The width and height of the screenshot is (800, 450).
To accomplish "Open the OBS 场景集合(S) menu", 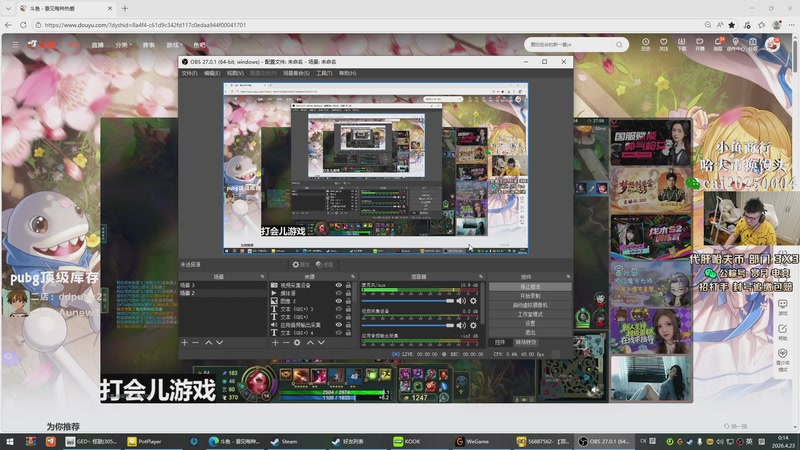I will point(296,73).
